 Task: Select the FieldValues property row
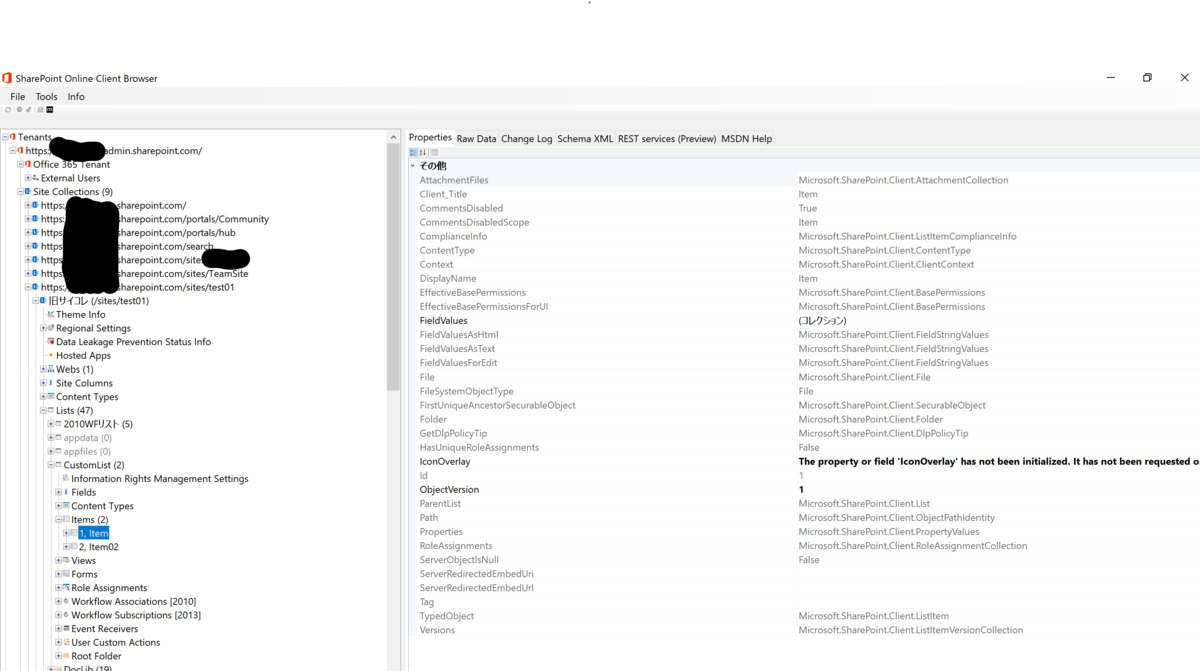(804, 321)
